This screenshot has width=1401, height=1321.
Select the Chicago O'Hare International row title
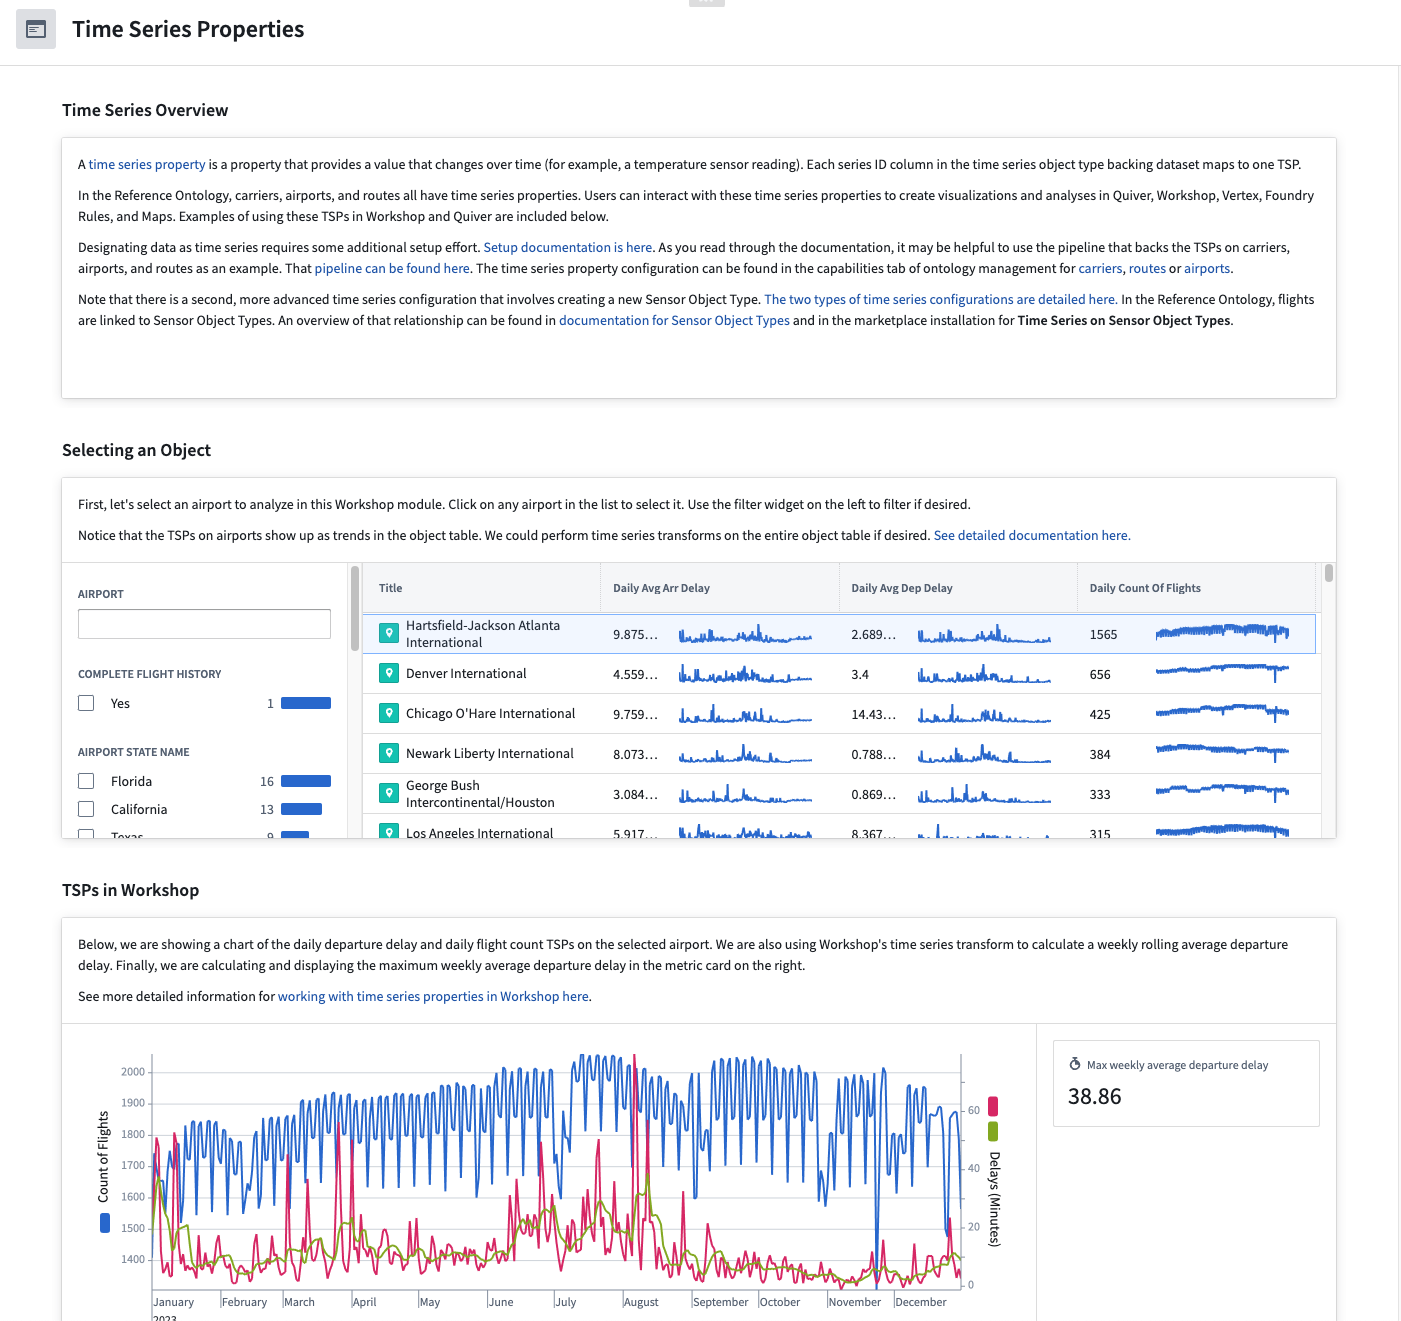coord(490,713)
